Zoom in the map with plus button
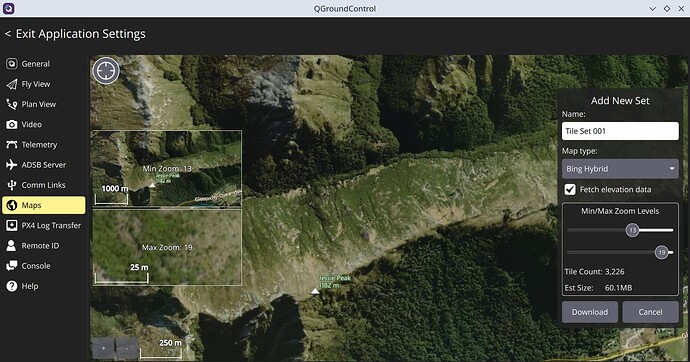The image size is (690, 362). click(x=103, y=348)
